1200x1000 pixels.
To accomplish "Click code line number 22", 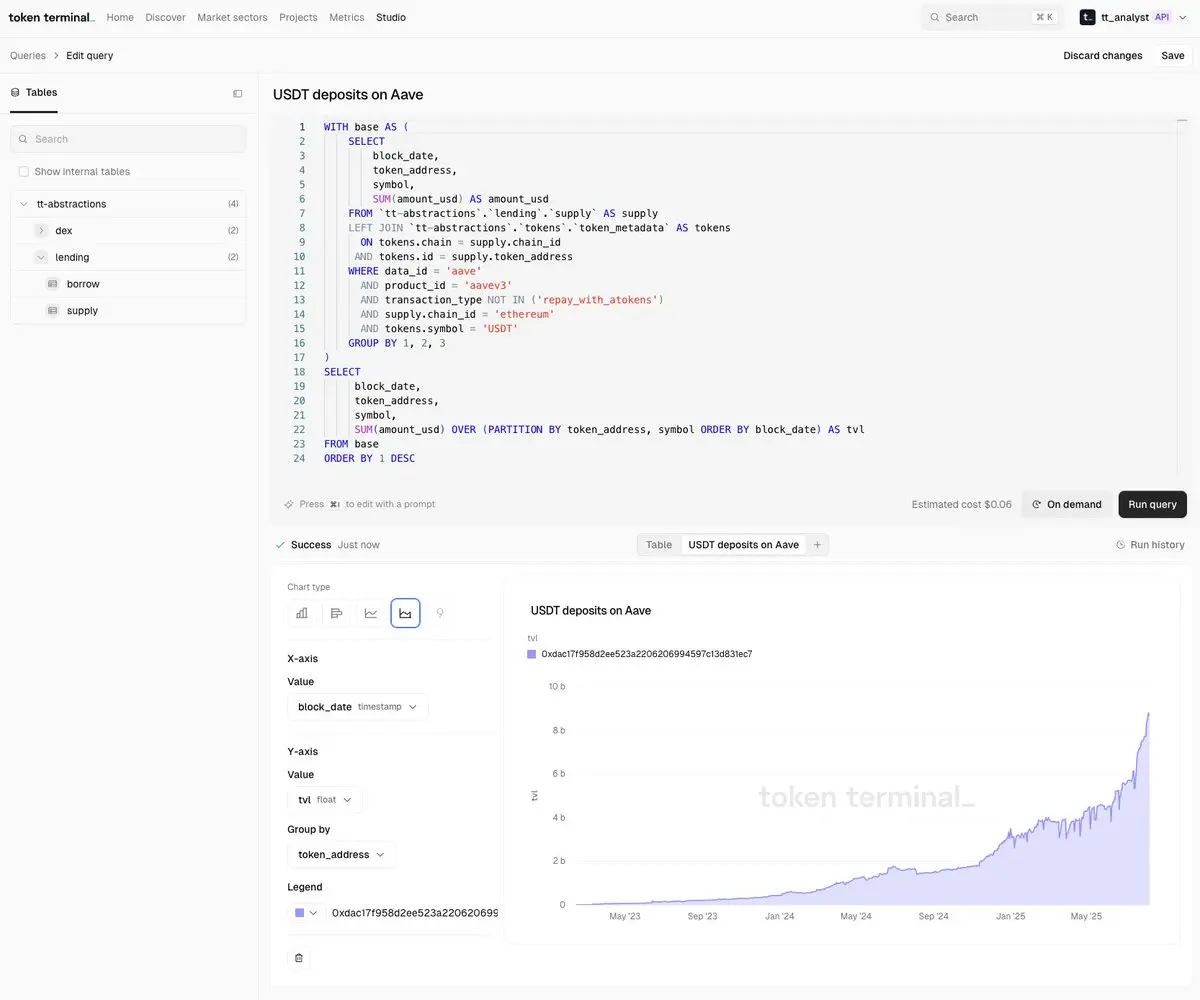I will pyautogui.click(x=299, y=429).
